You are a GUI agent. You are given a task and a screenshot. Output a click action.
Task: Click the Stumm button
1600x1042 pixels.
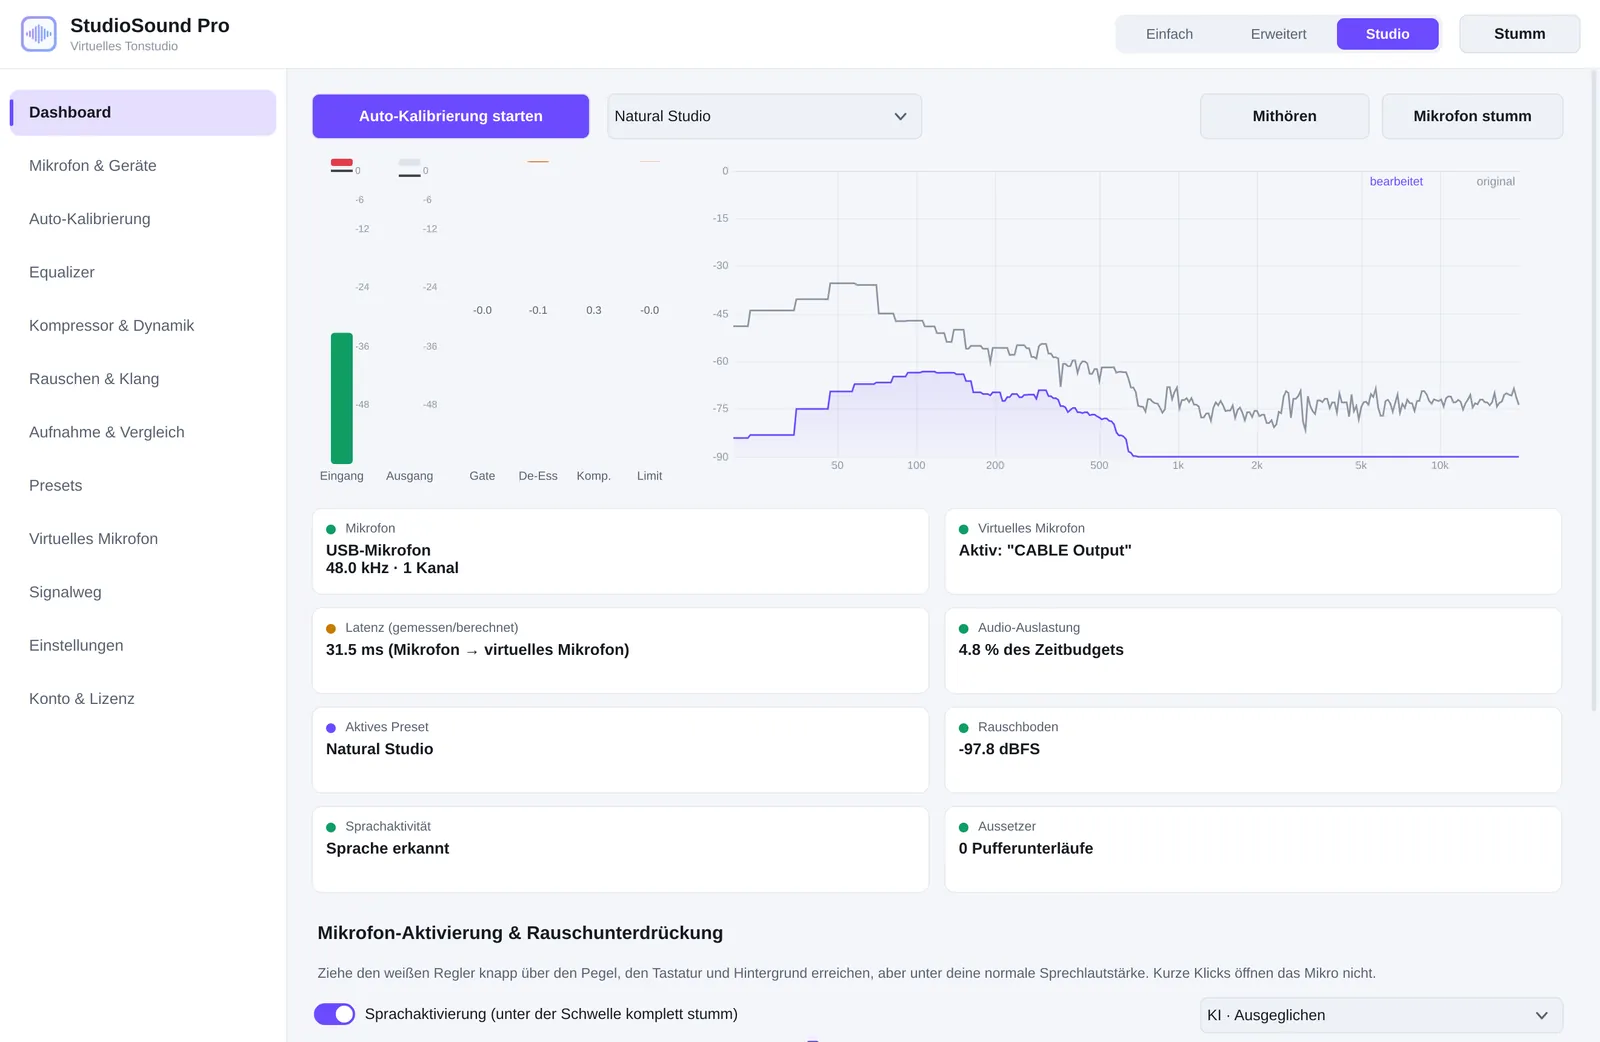(x=1519, y=34)
